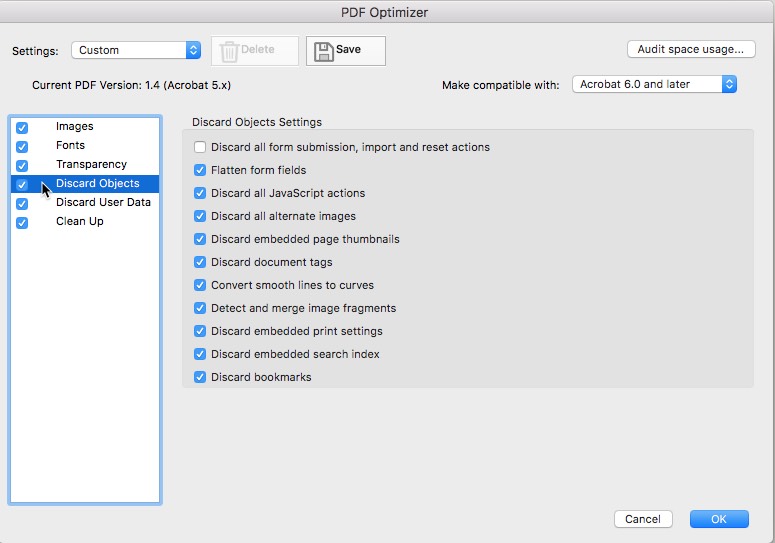
Task: Open the Settings Custom dropdown
Action: [x=136, y=50]
